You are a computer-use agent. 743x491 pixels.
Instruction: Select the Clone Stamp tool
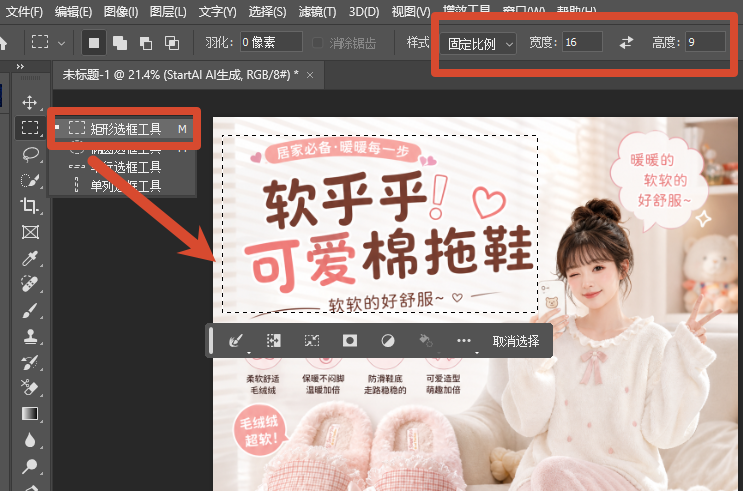tap(30, 337)
